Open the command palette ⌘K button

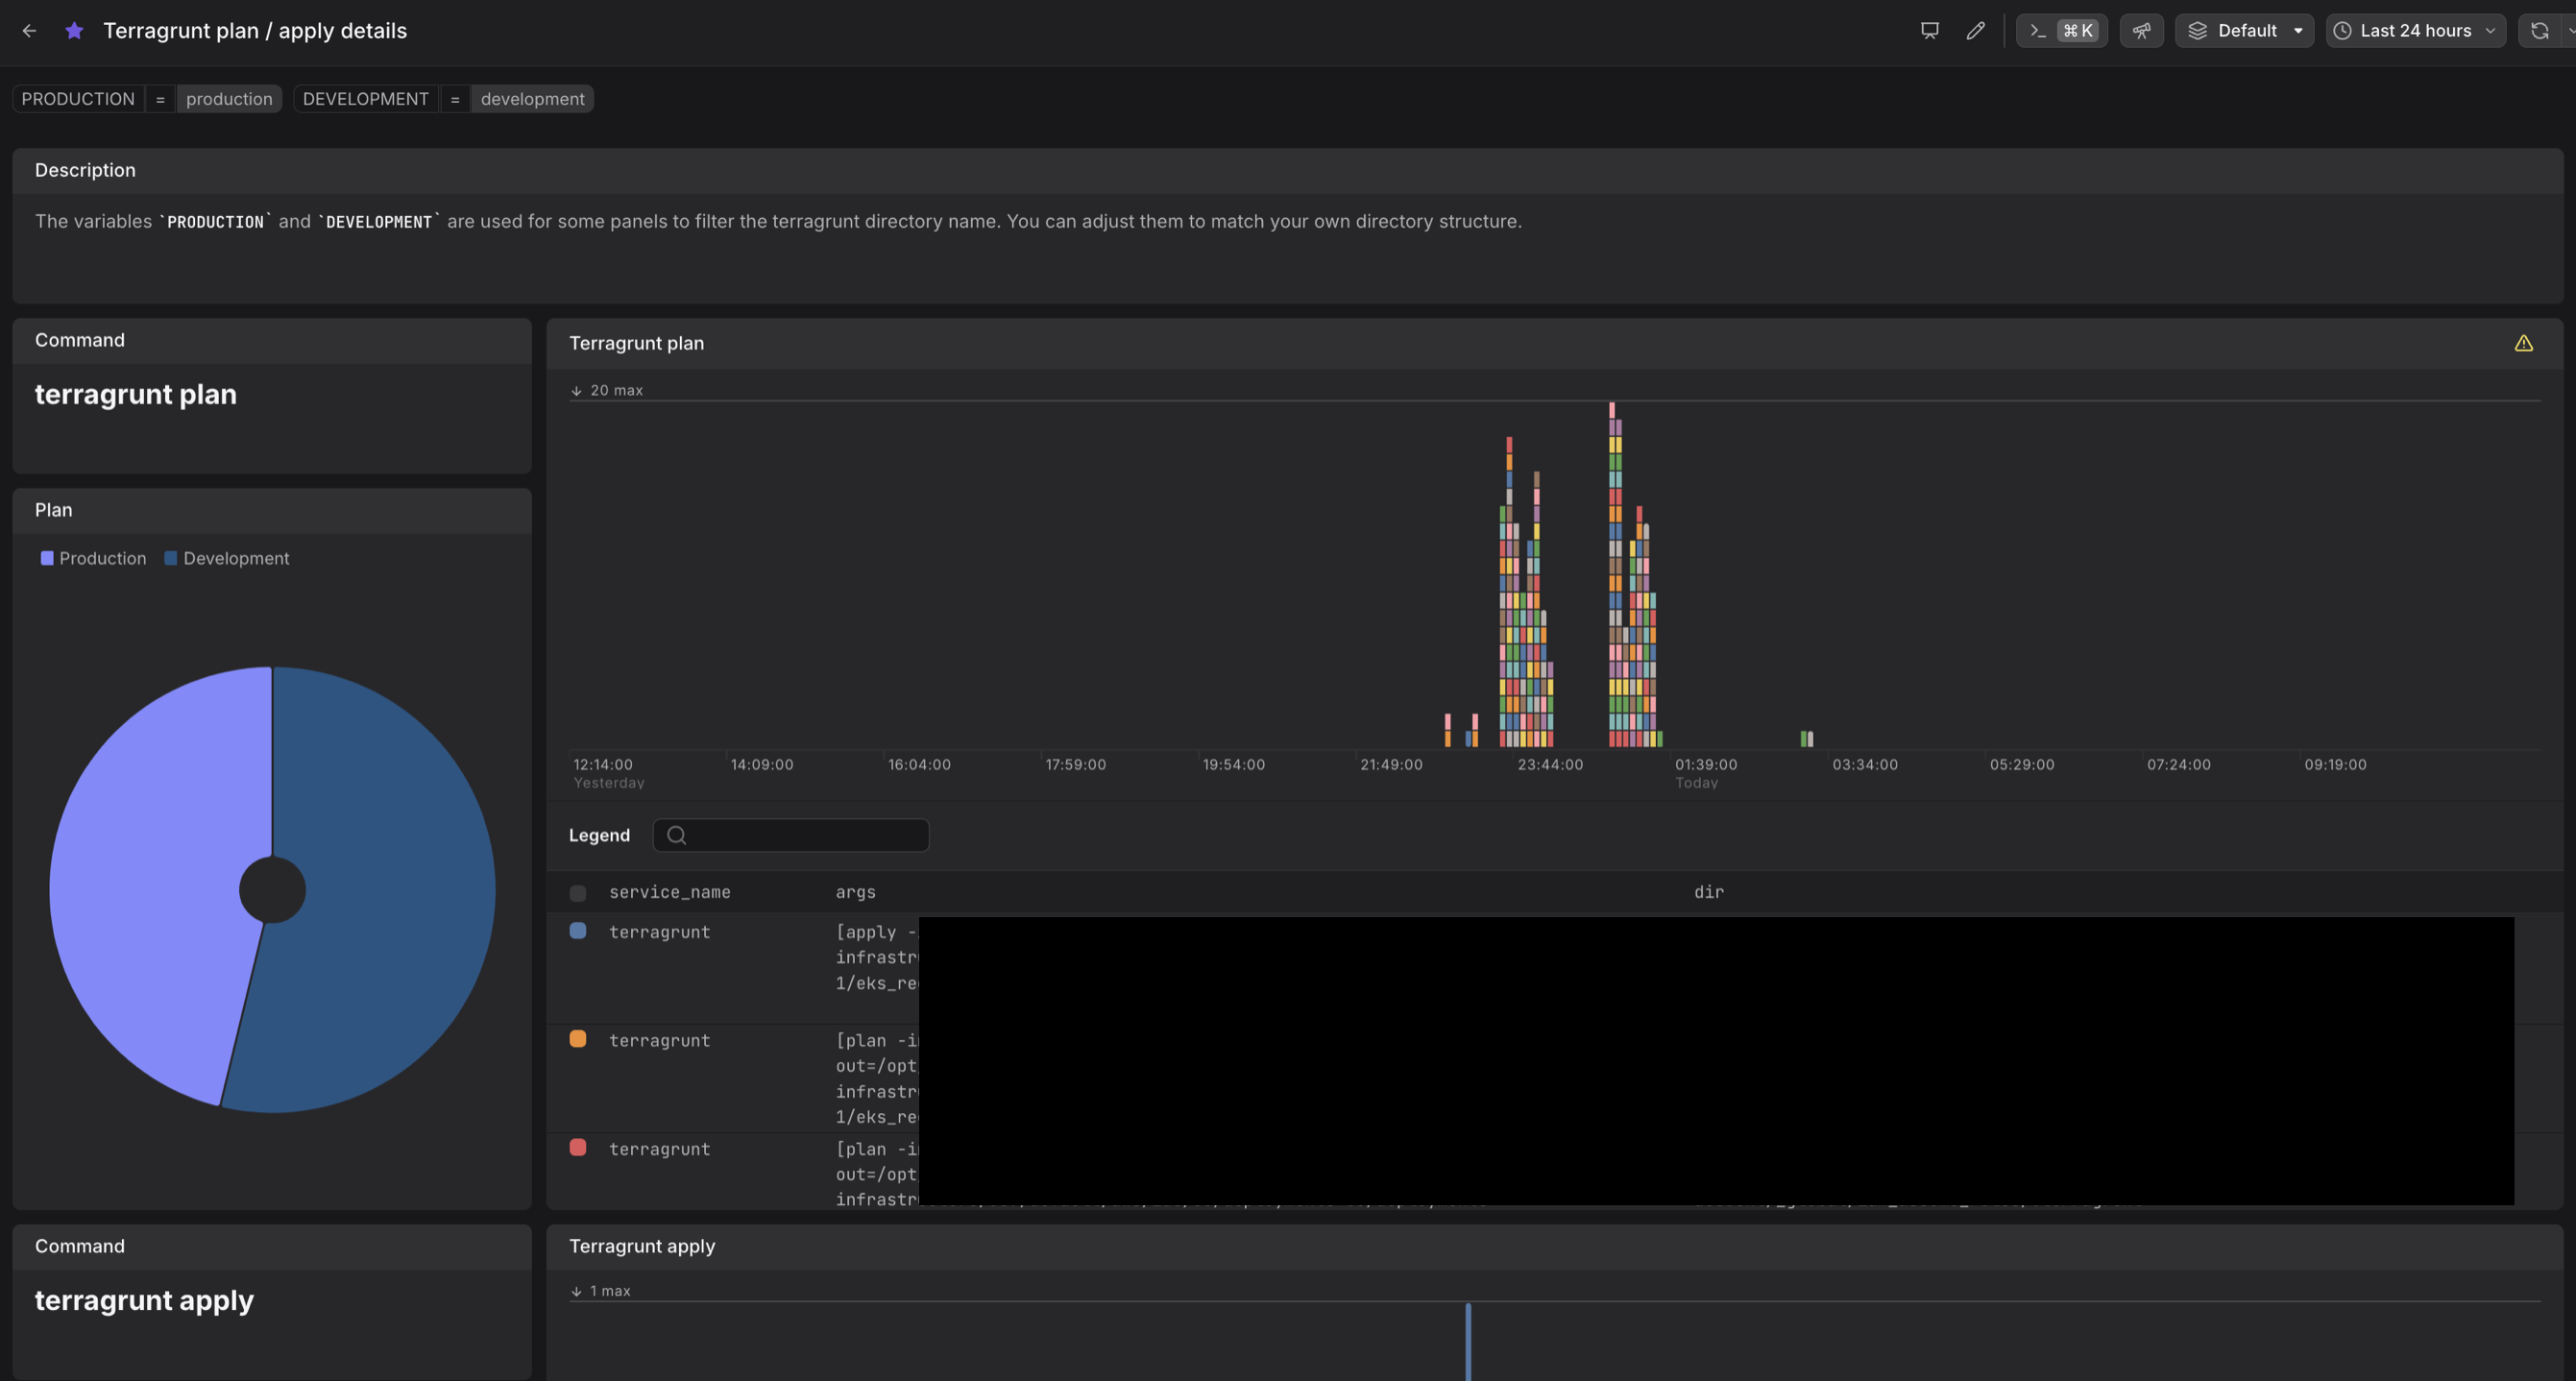coord(2061,31)
